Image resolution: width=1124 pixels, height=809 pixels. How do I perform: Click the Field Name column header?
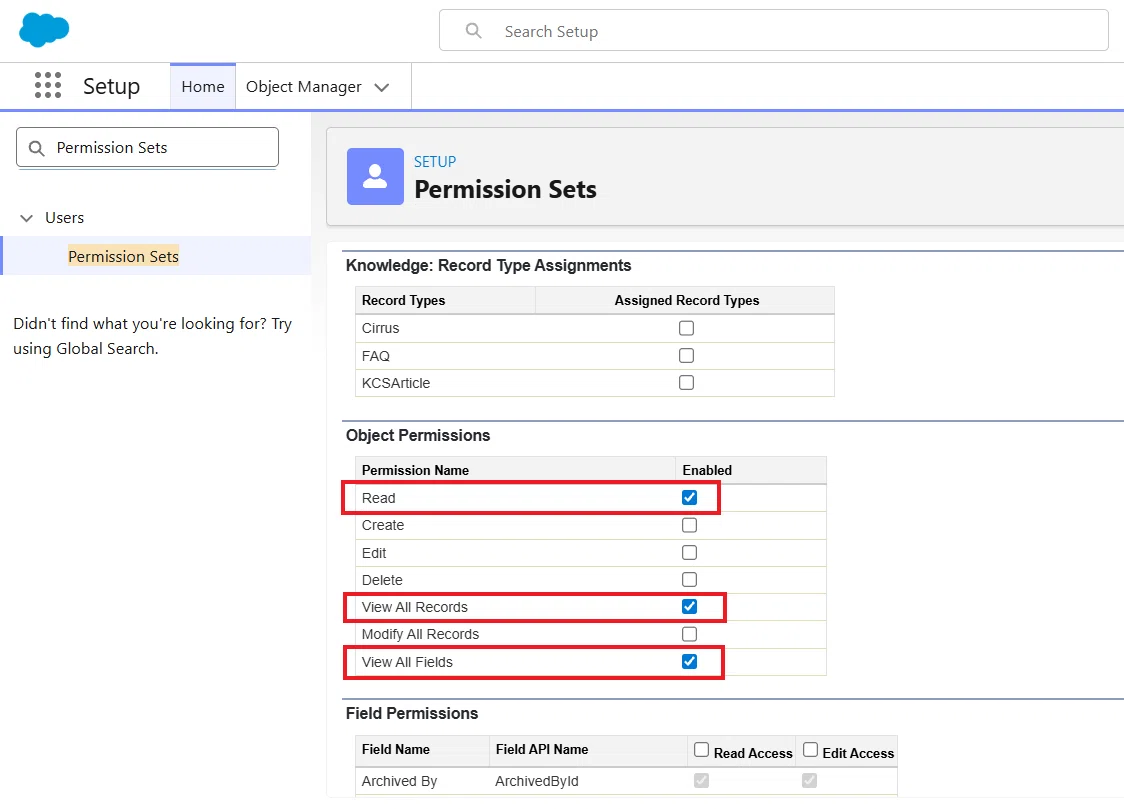point(396,750)
